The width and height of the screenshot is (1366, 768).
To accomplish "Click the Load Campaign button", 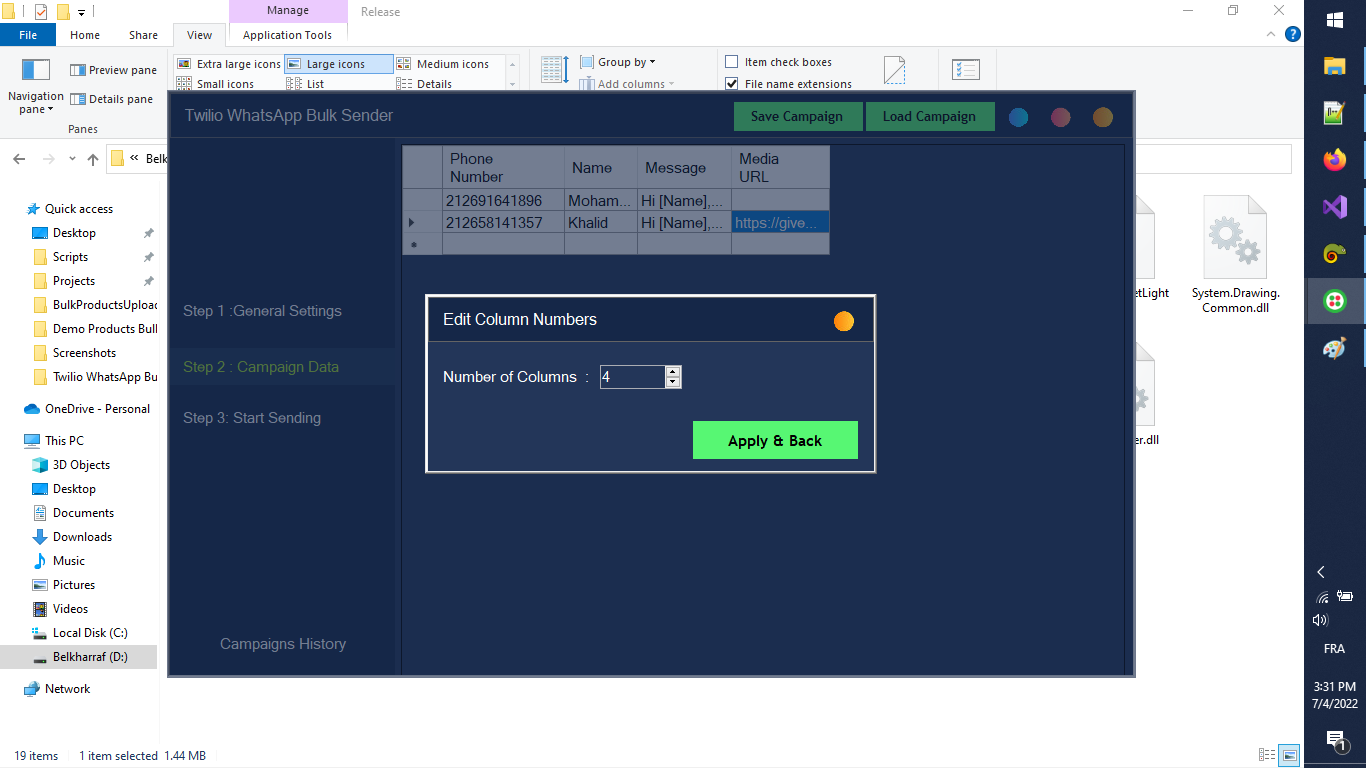I will coord(929,116).
